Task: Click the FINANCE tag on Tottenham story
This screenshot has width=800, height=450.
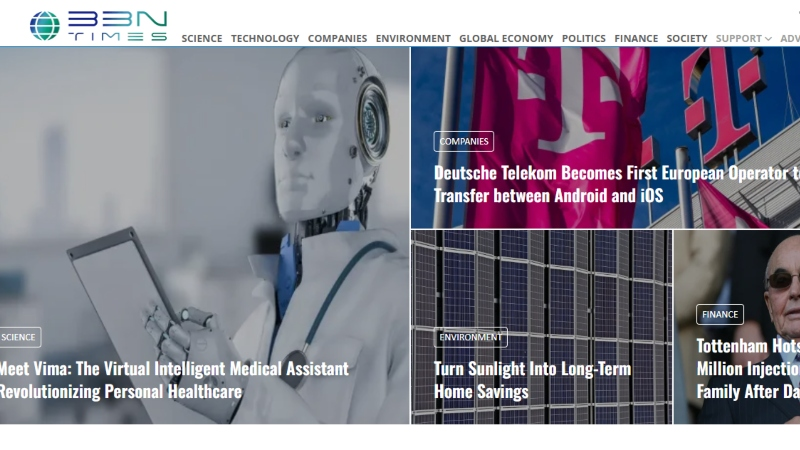Action: pyautogui.click(x=720, y=314)
